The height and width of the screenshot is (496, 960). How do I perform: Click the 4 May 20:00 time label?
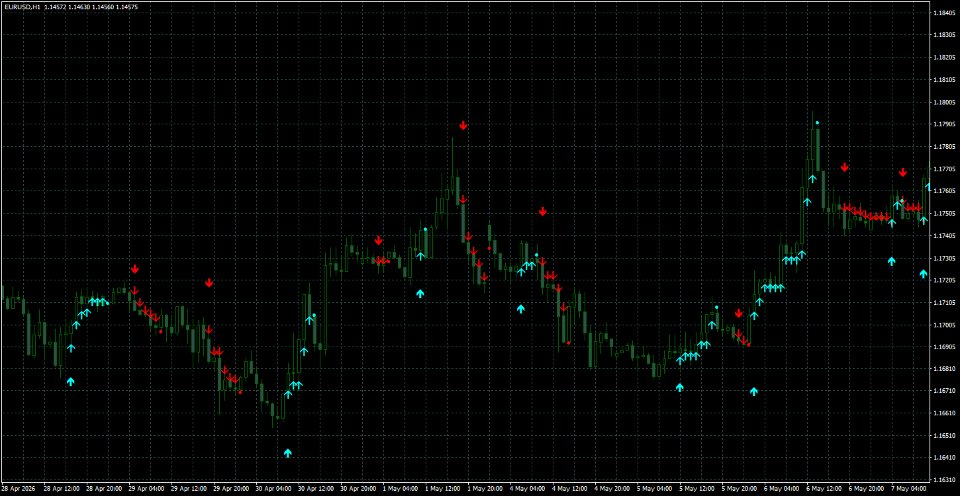[613, 489]
